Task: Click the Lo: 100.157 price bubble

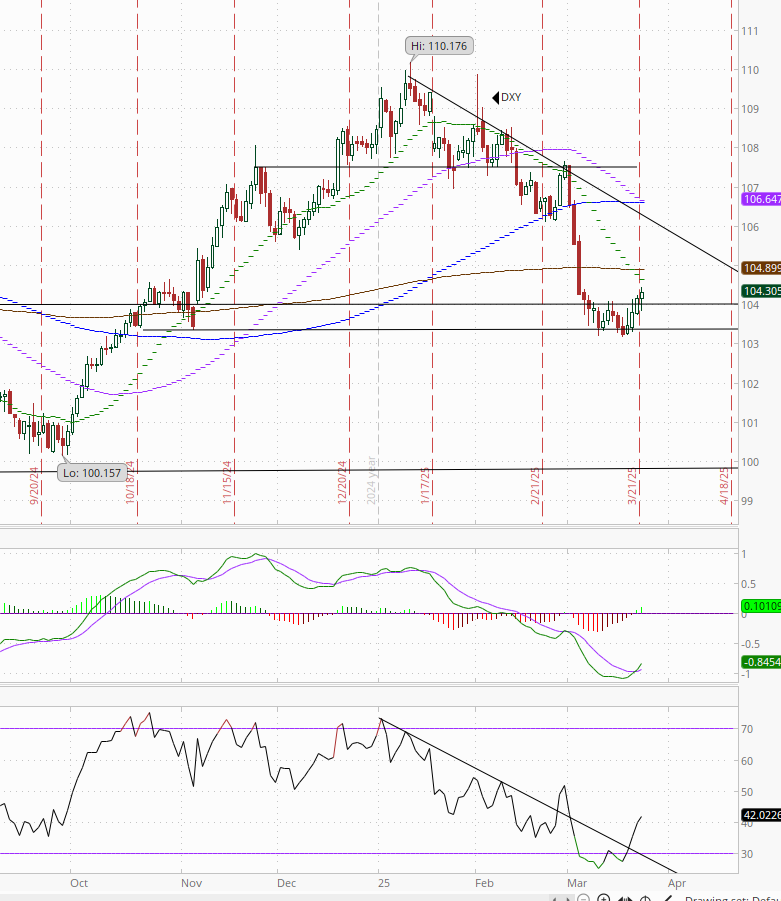Action: (92, 473)
